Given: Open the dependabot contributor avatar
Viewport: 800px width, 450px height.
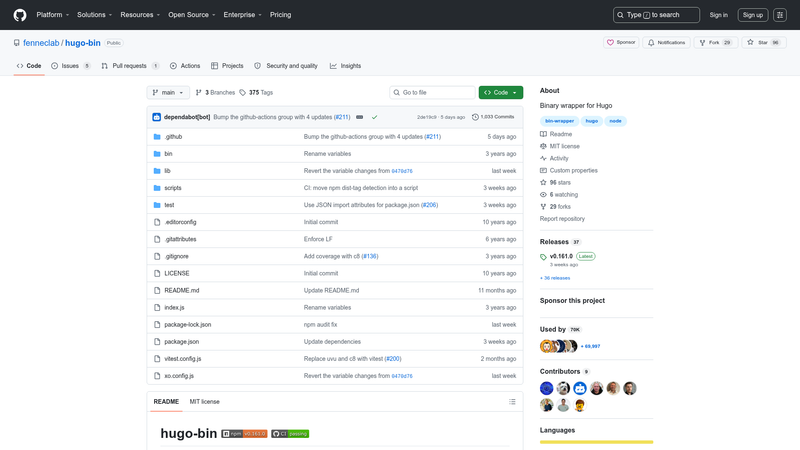Looking at the screenshot, I should click(580, 388).
